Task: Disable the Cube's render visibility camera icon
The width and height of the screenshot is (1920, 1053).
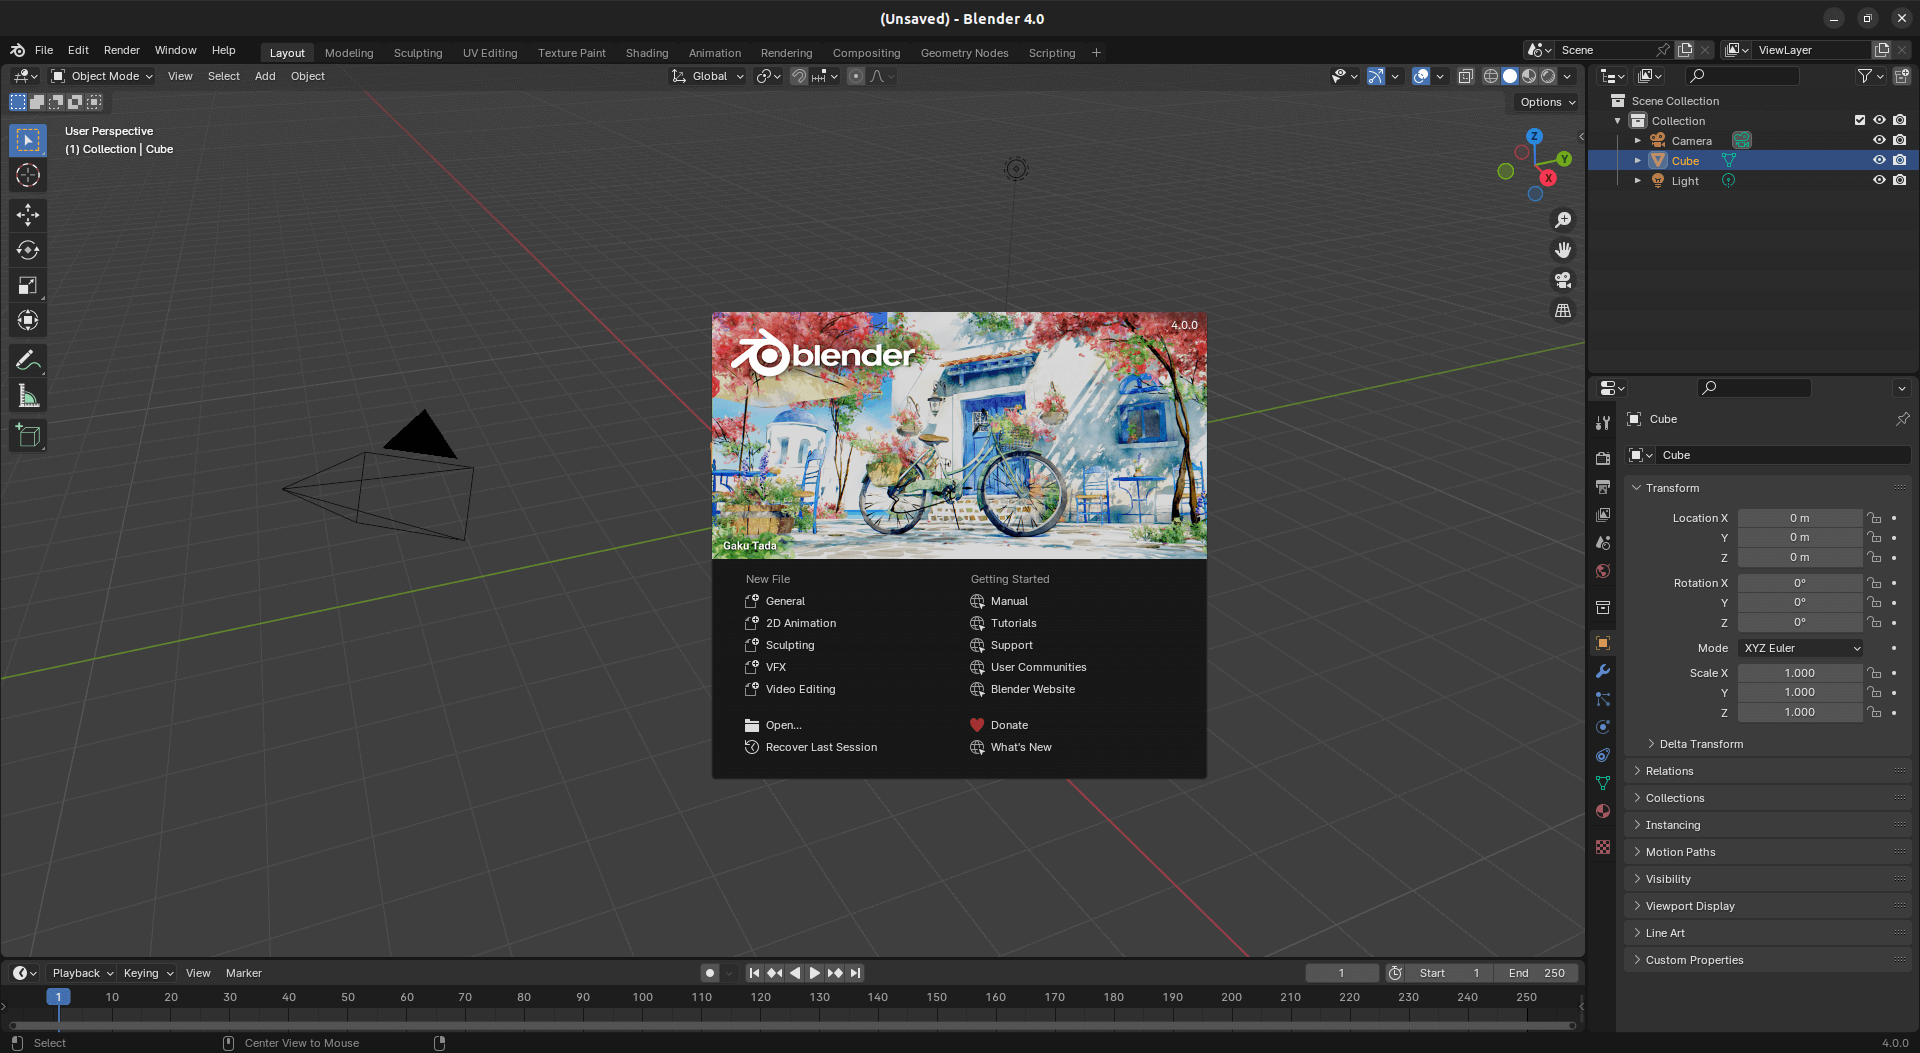Action: point(1900,160)
